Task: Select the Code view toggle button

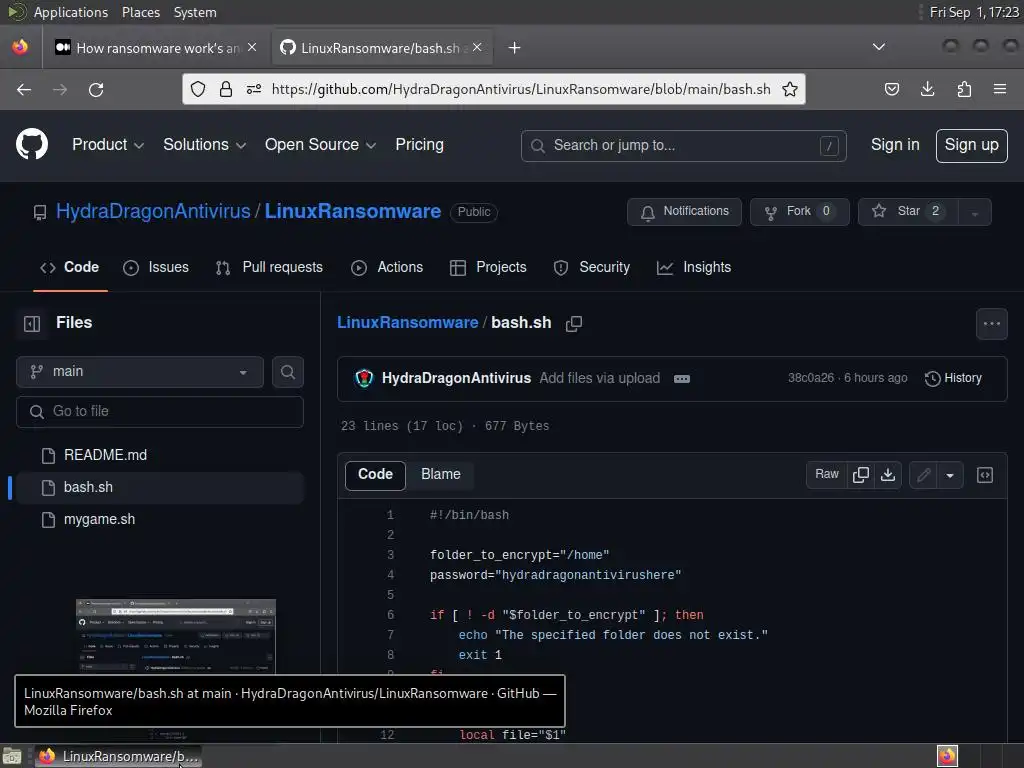Action: [x=376, y=475]
